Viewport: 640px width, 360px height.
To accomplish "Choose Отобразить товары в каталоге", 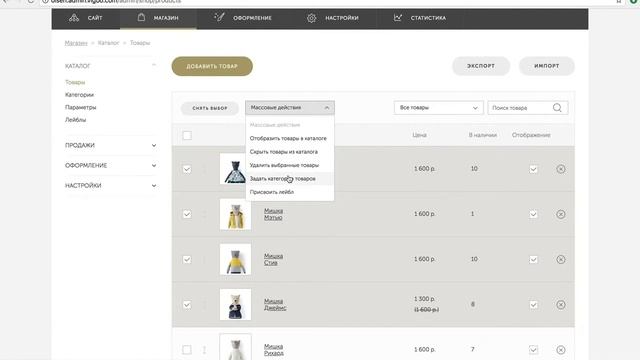I will pos(288,138).
